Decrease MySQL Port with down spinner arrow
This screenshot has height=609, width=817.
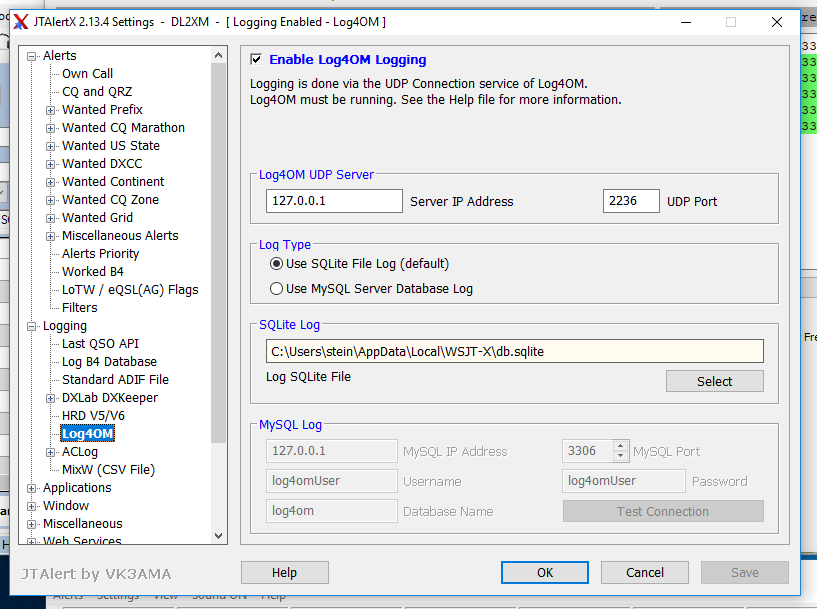[620, 456]
